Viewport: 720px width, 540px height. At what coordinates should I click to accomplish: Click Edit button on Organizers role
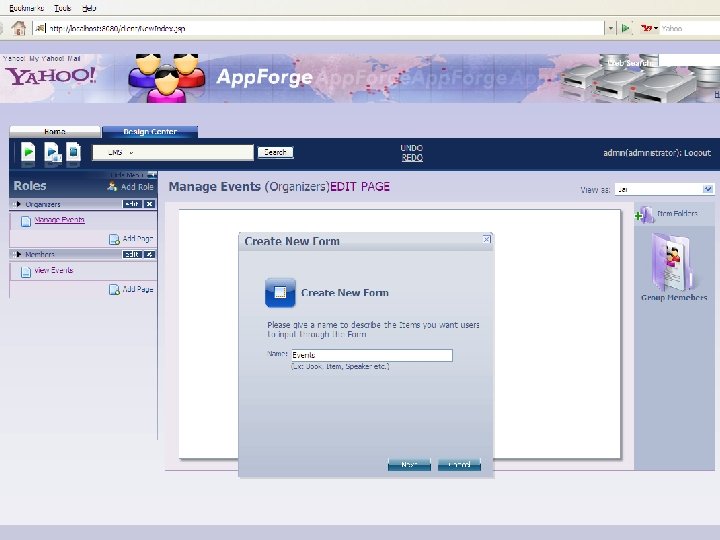(132, 204)
